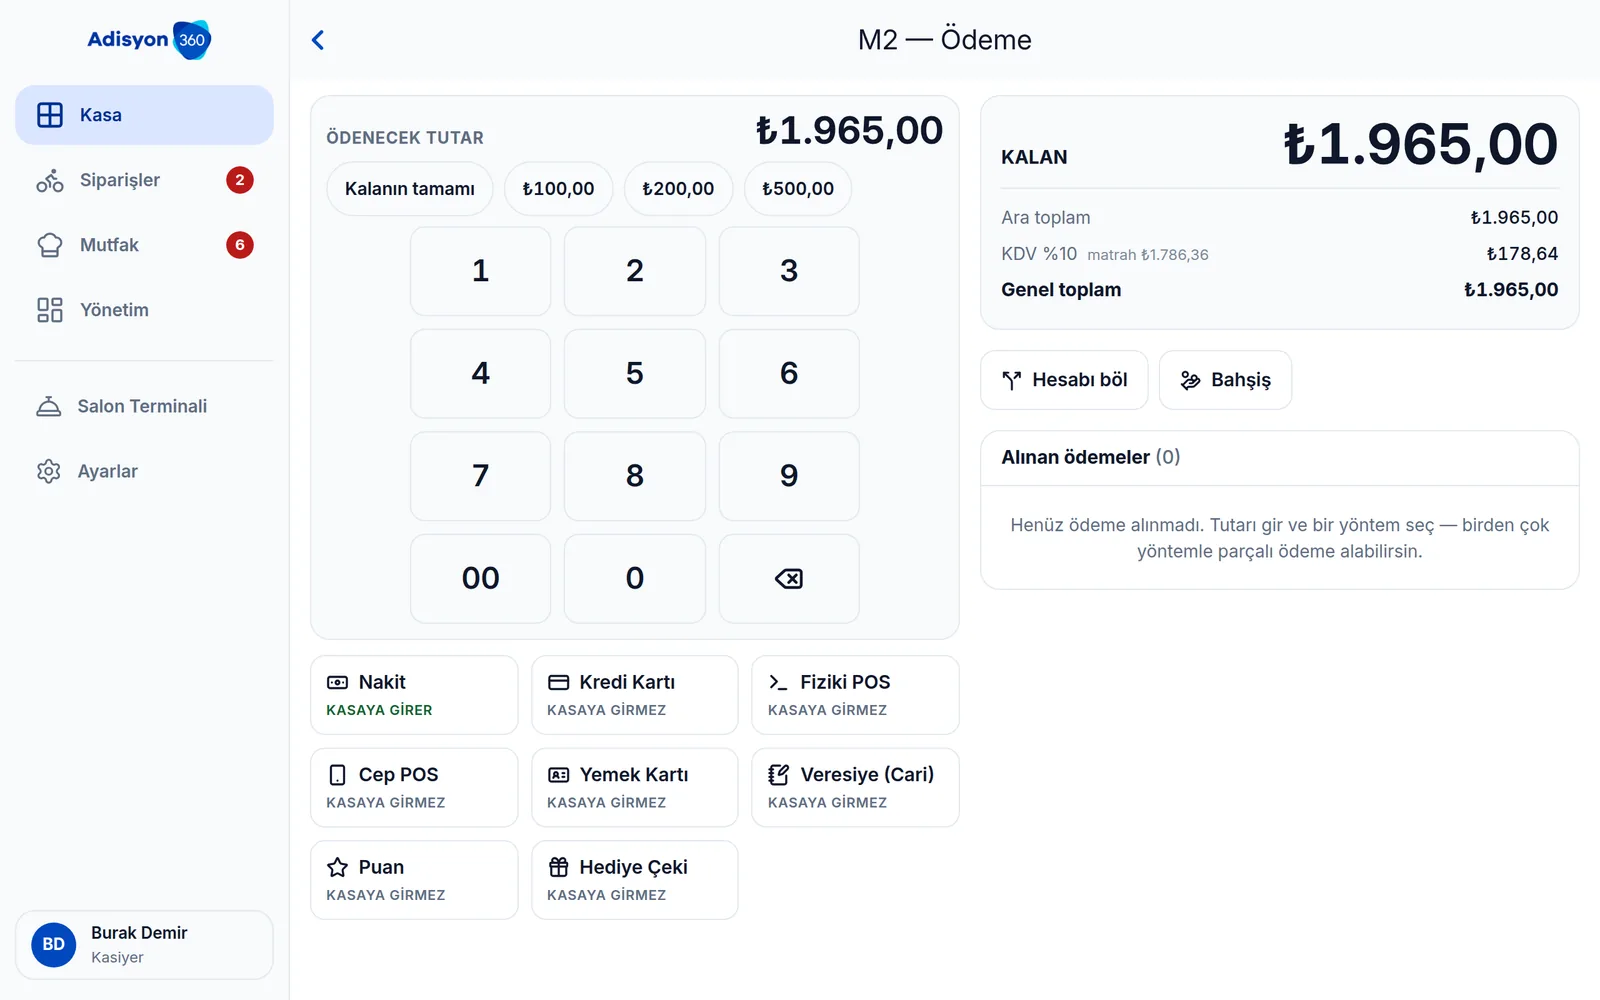Tap keypad digit 9
The width and height of the screenshot is (1600, 1000).
click(x=789, y=476)
